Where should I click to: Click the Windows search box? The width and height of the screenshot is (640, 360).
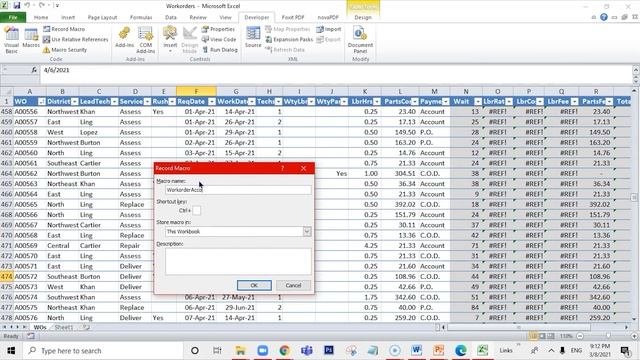103,351
